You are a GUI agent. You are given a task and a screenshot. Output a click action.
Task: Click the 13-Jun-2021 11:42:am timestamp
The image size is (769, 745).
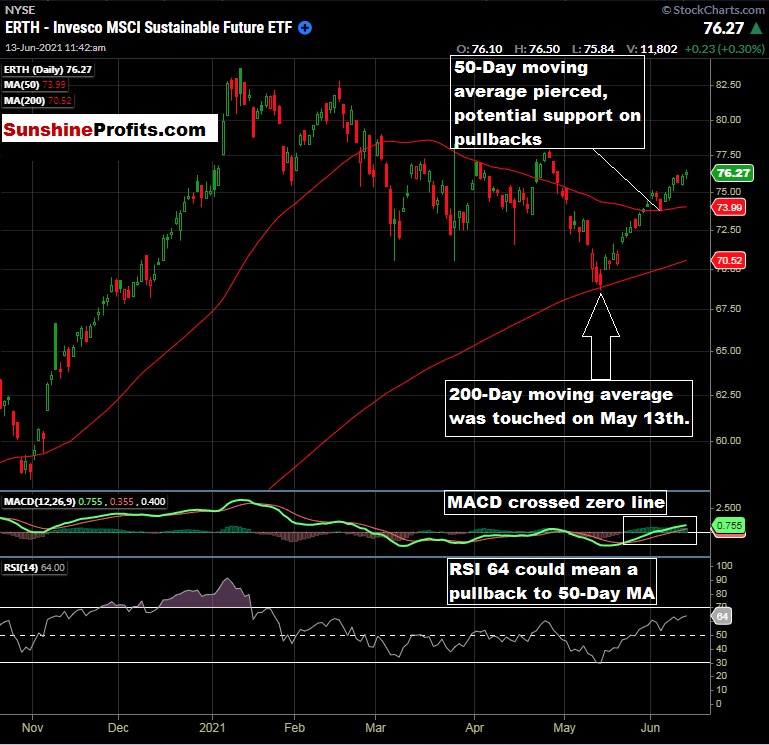click(x=55, y=48)
